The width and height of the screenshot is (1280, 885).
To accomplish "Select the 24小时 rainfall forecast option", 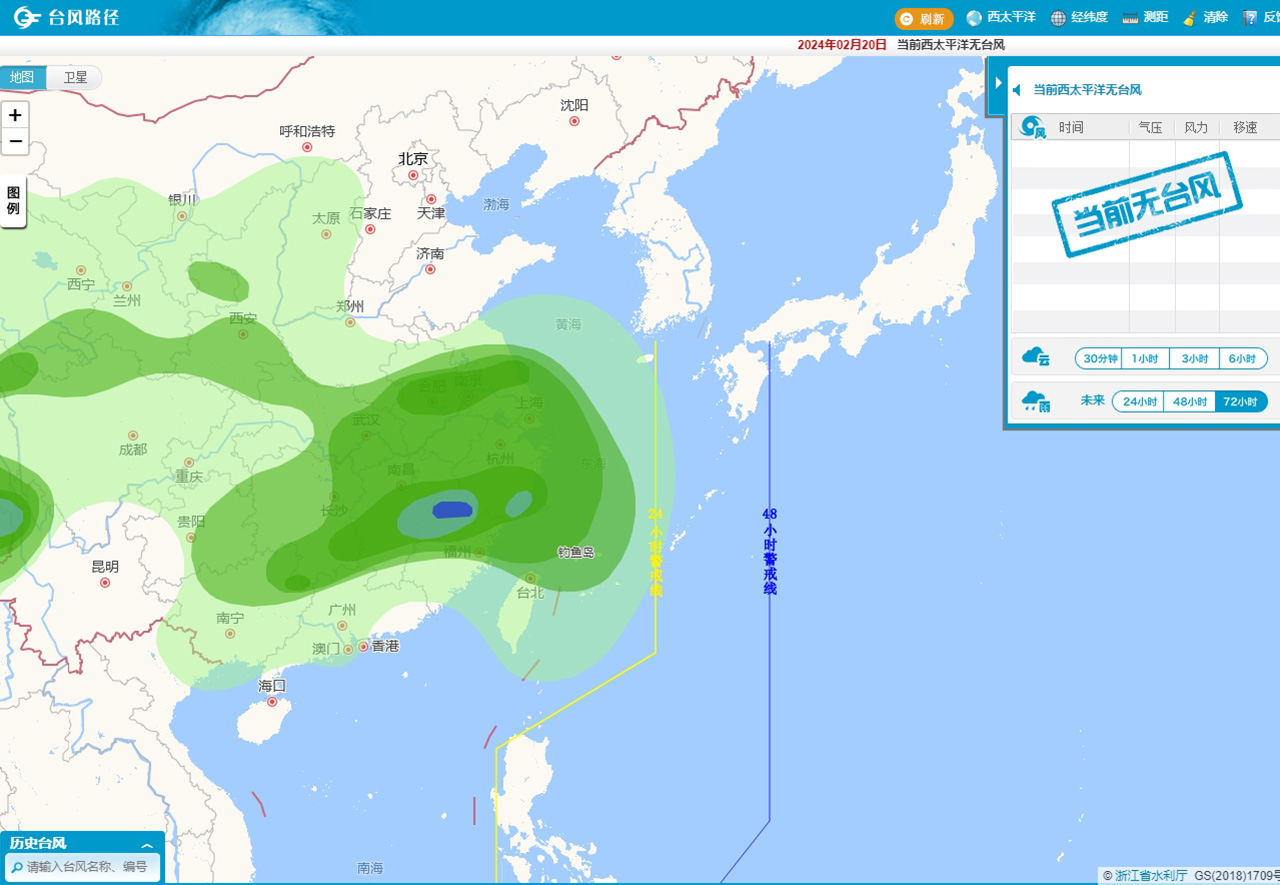I will click(1139, 402).
